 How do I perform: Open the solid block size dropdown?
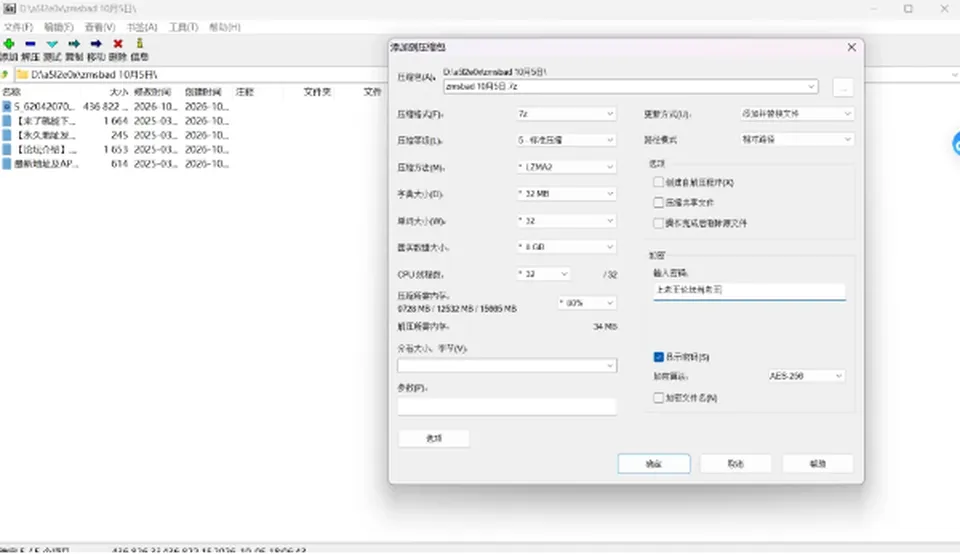(566, 247)
